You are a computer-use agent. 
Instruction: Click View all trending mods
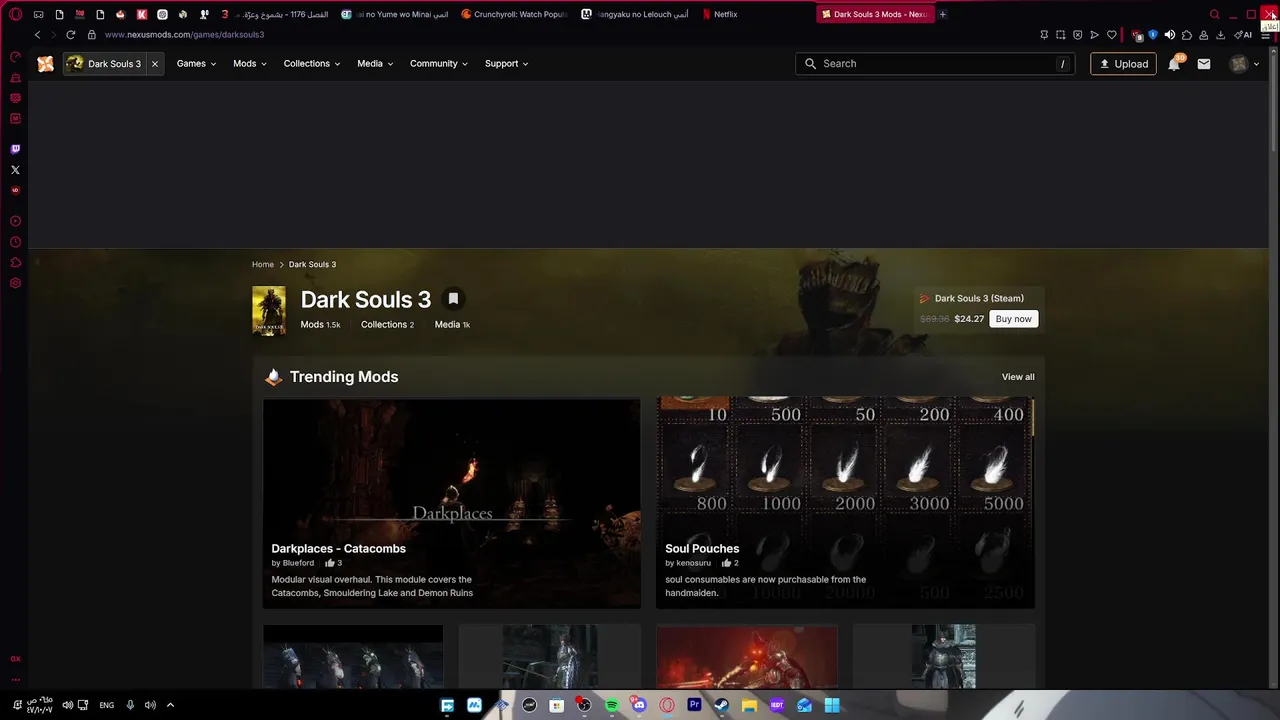(1018, 377)
